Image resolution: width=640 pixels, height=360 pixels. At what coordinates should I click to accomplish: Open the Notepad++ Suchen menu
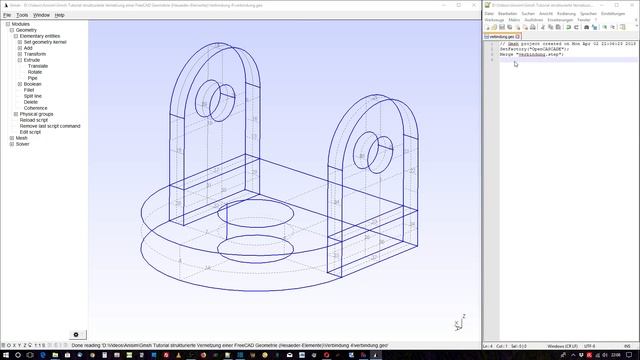pyautogui.click(x=528, y=13)
